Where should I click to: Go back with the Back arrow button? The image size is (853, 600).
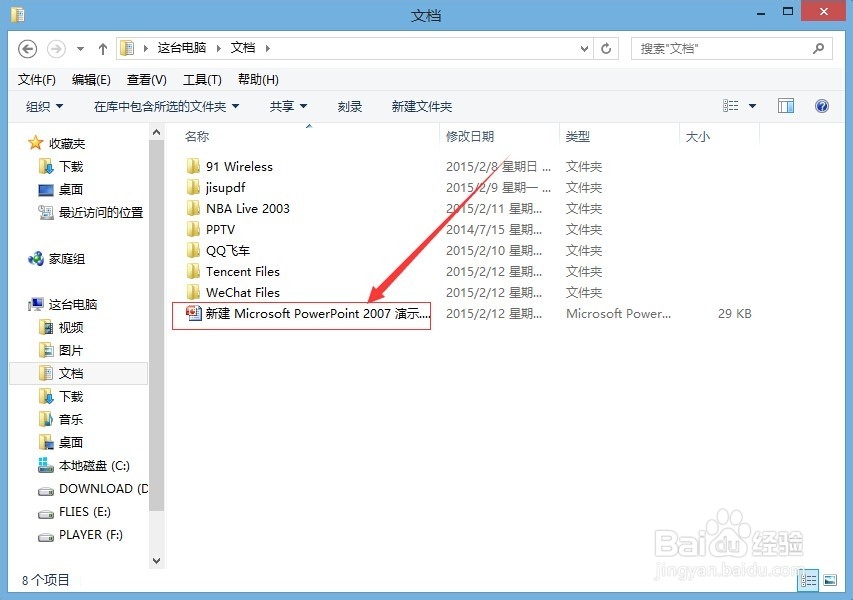27,49
